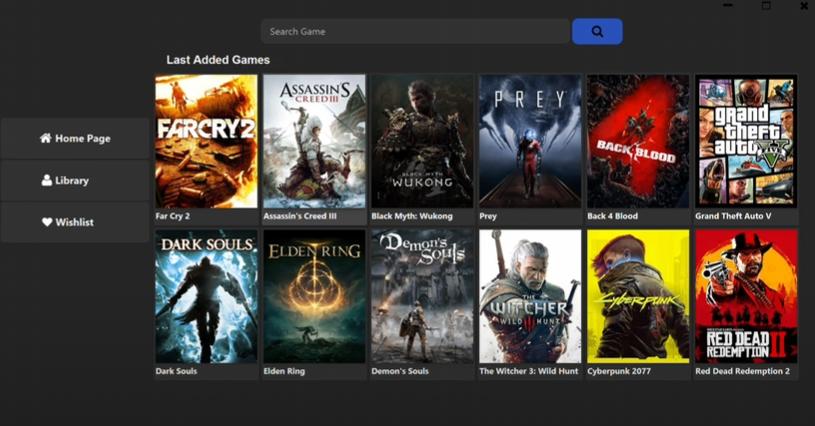The image size is (815, 426).
Task: Go to the Library section
Action: coord(75,180)
